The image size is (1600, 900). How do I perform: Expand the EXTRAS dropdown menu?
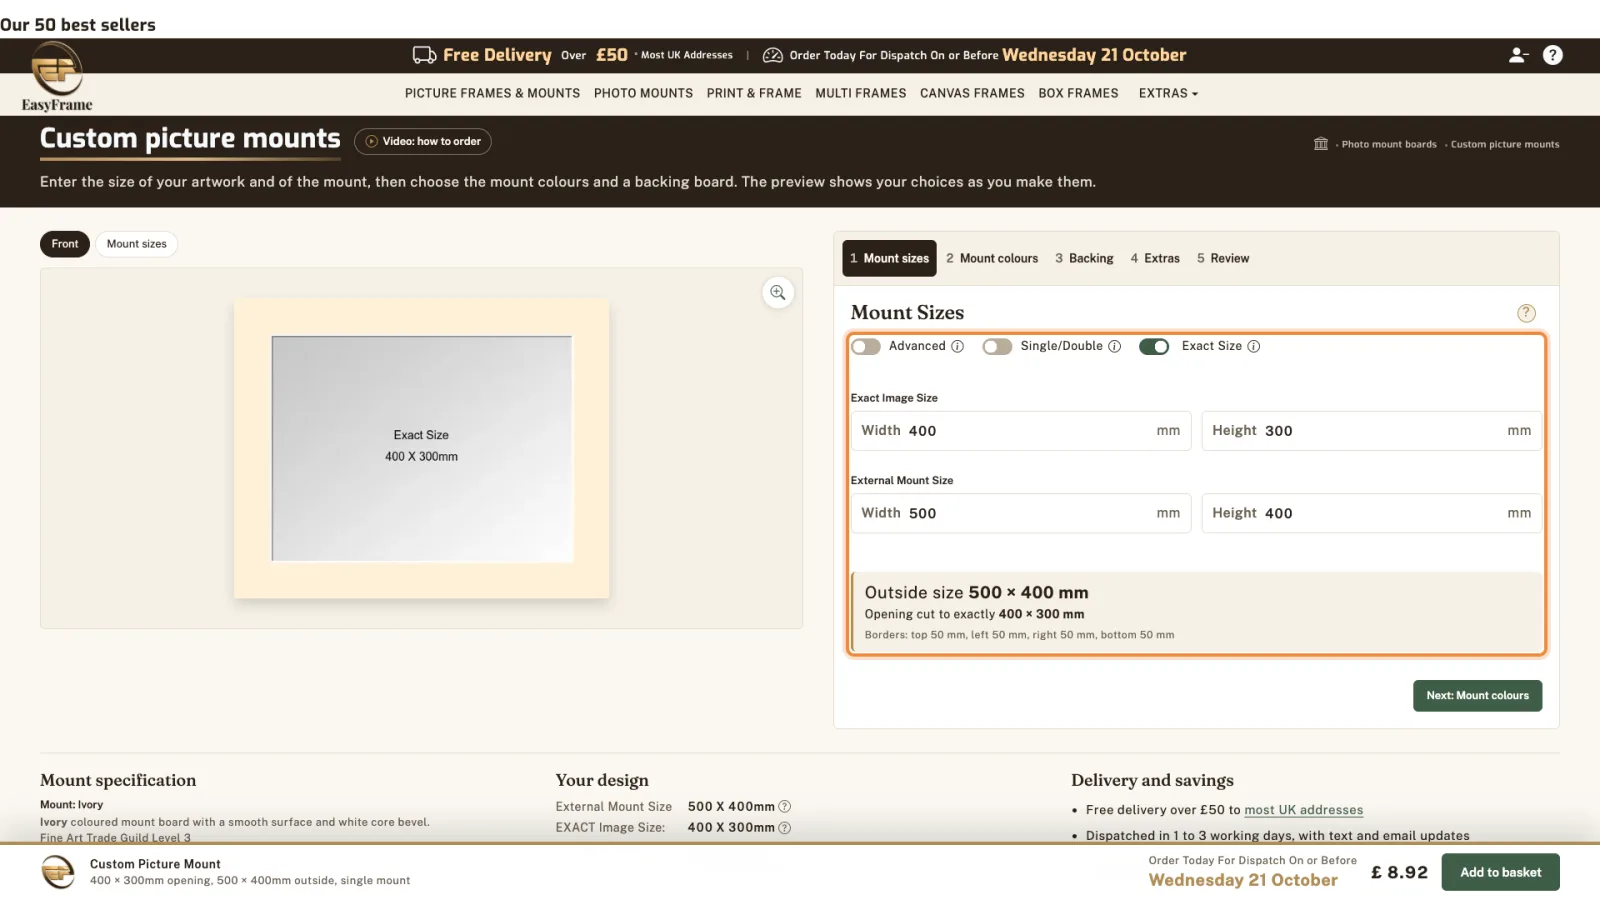pos(1168,93)
